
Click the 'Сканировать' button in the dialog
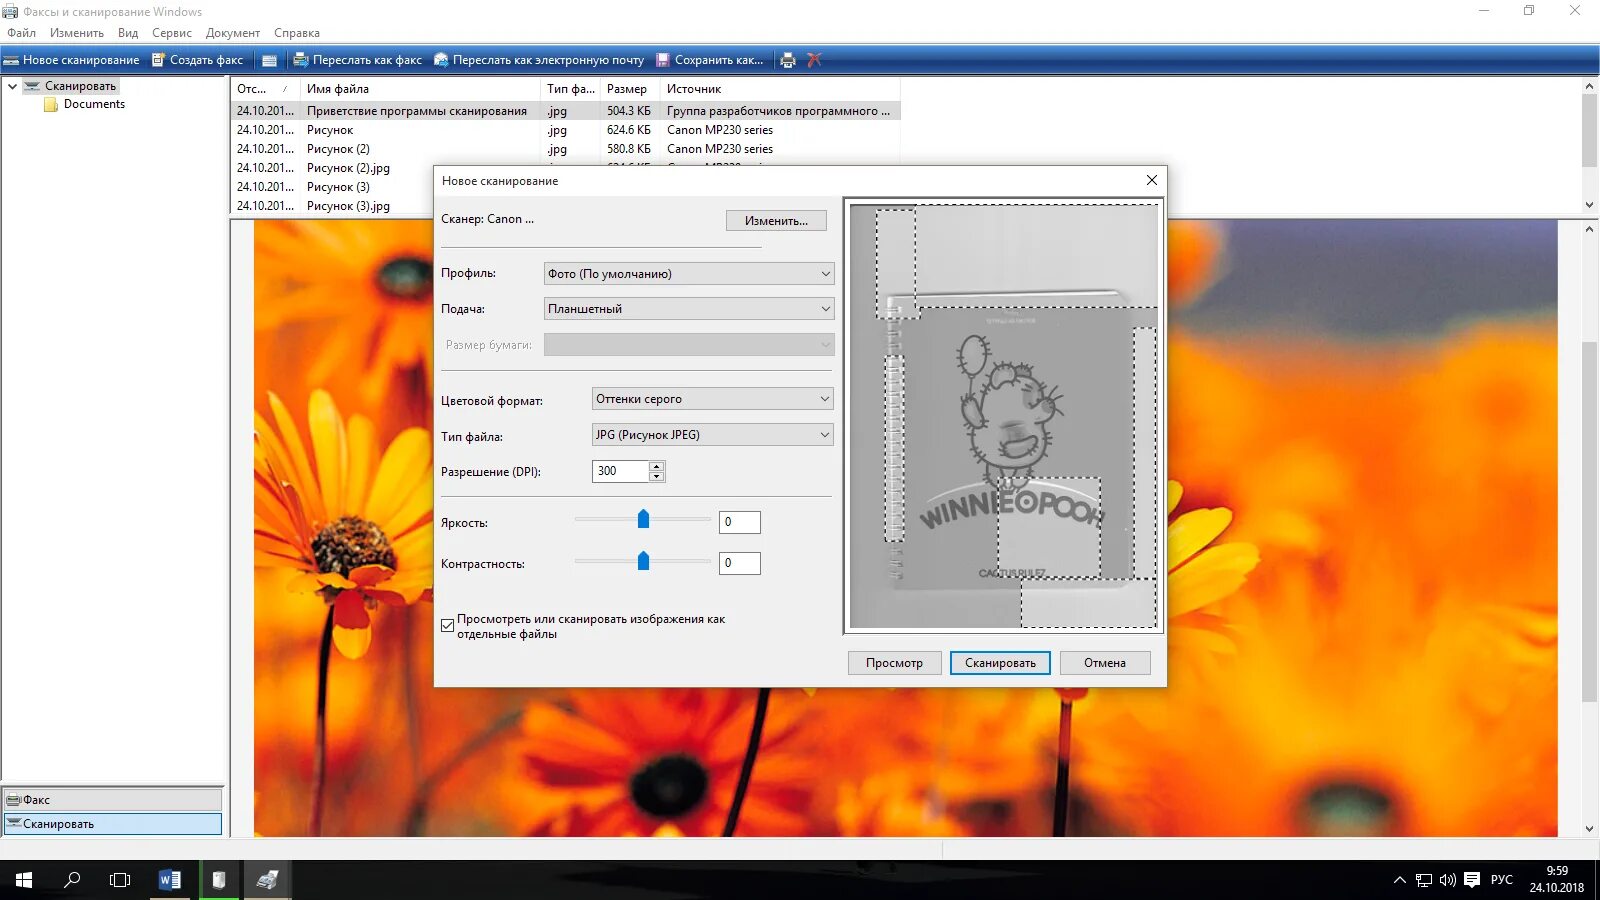(x=1000, y=663)
